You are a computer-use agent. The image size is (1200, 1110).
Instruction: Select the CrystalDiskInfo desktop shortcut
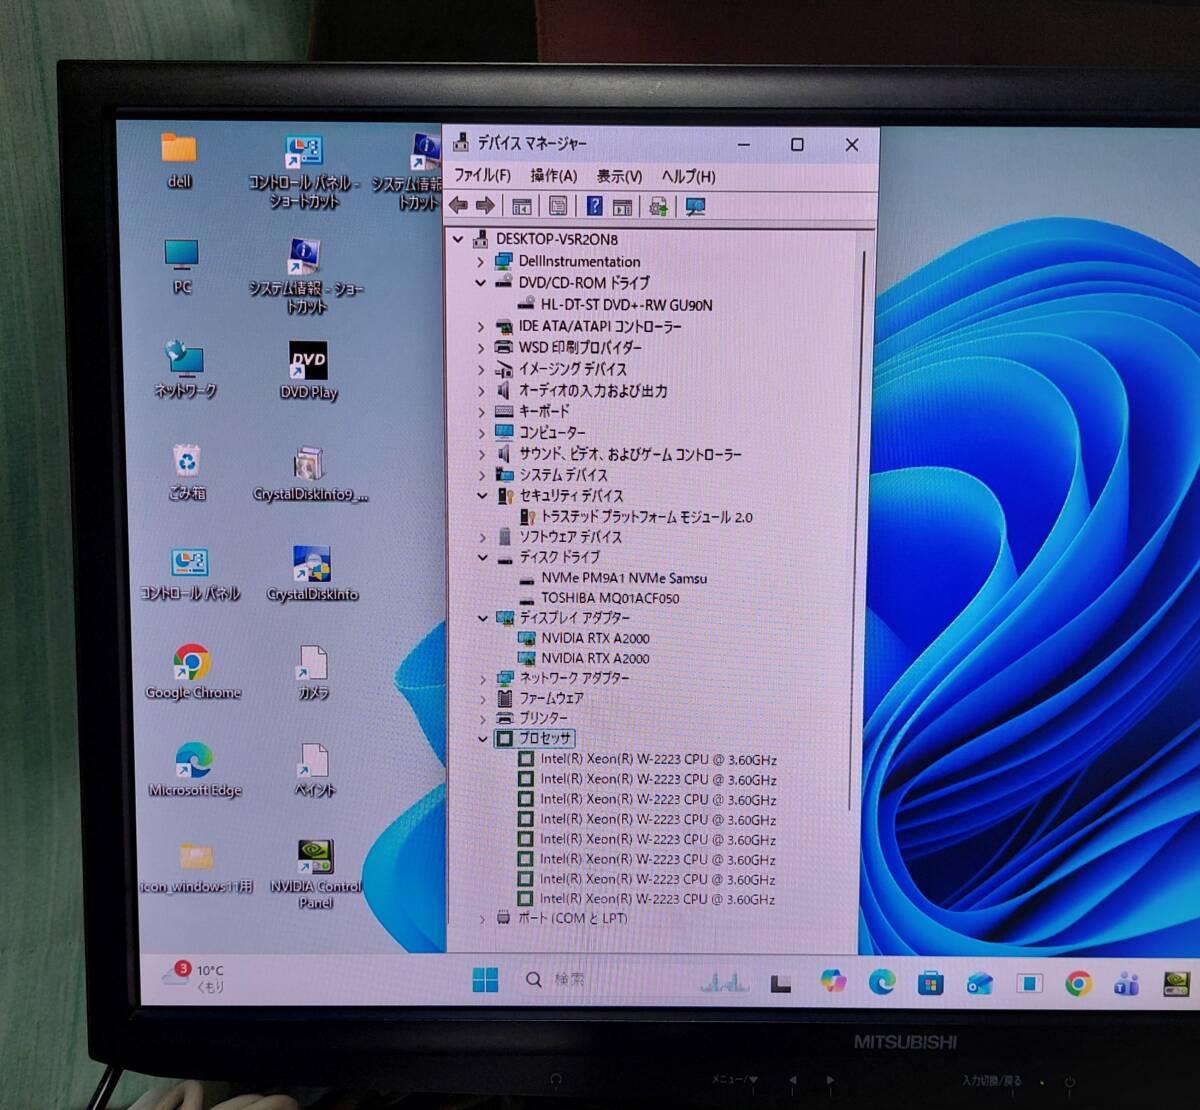click(x=312, y=573)
